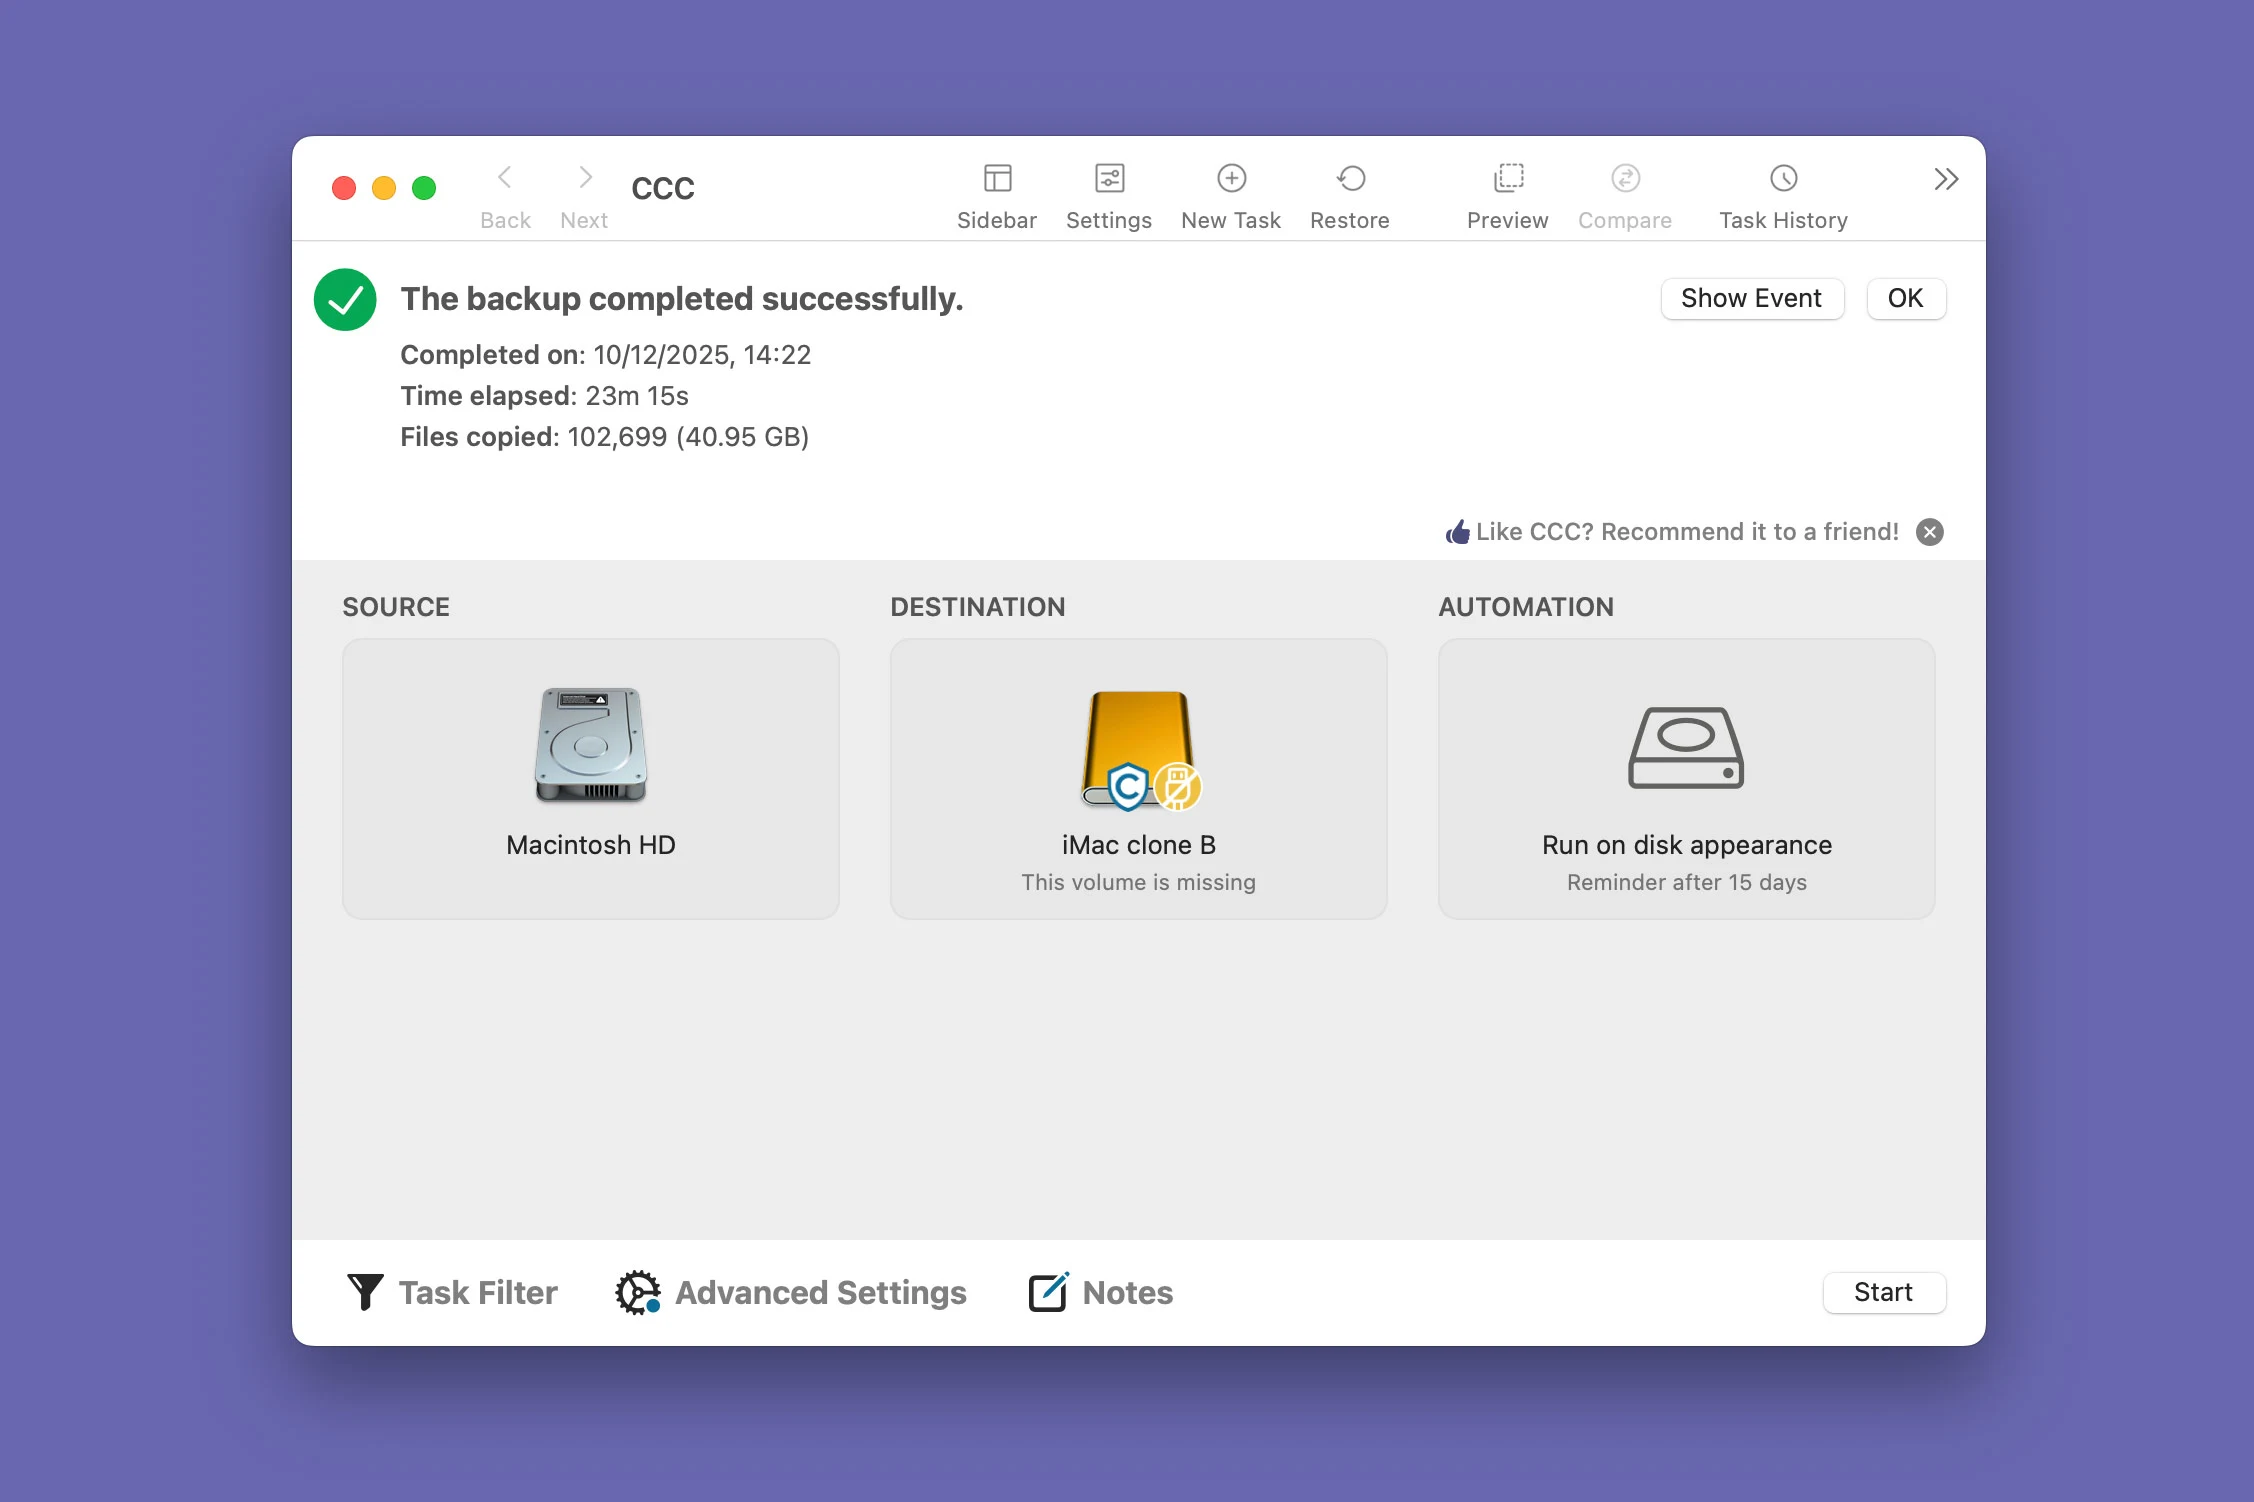Click the green success checkmark icon
The height and width of the screenshot is (1502, 2254).
[345, 299]
